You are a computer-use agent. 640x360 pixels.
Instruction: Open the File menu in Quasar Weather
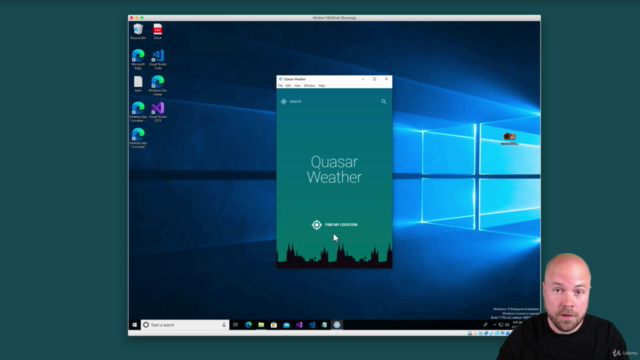pyautogui.click(x=280, y=86)
